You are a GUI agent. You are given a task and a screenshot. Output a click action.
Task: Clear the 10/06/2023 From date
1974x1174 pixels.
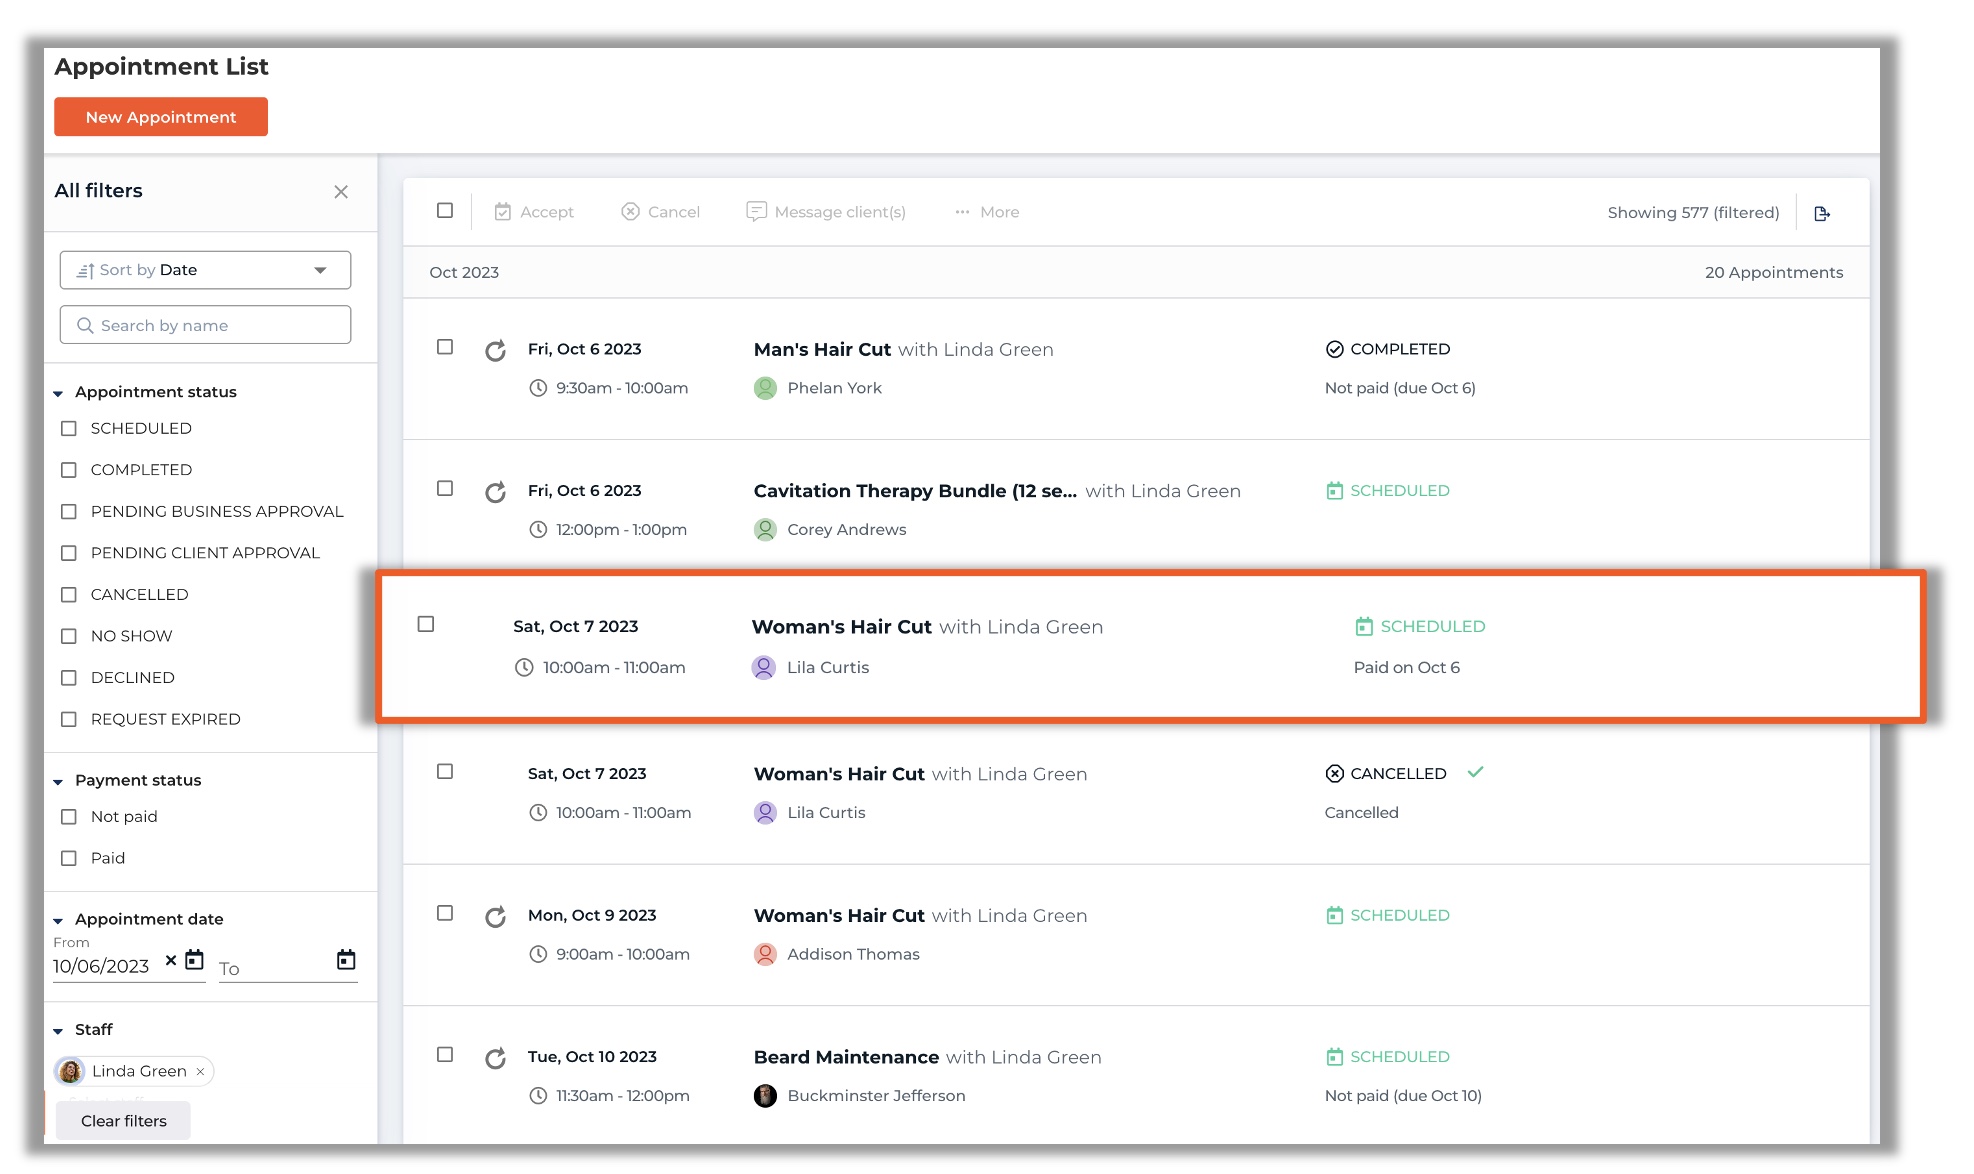coord(171,960)
